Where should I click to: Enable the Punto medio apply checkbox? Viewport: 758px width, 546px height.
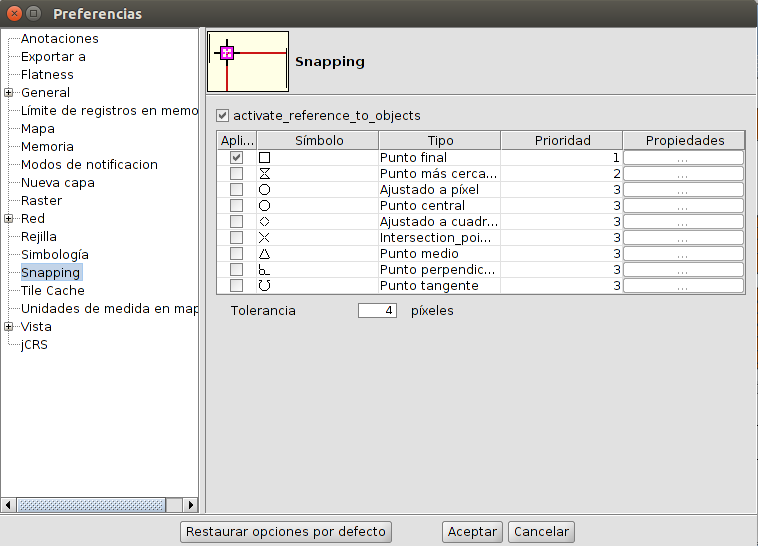[x=237, y=254]
